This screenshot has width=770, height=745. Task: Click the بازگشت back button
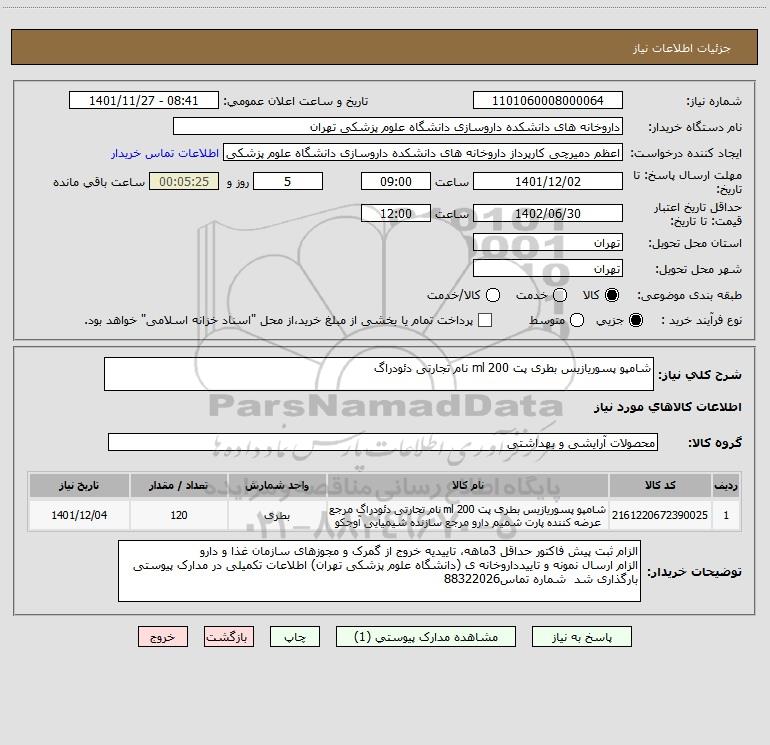[x=229, y=636]
